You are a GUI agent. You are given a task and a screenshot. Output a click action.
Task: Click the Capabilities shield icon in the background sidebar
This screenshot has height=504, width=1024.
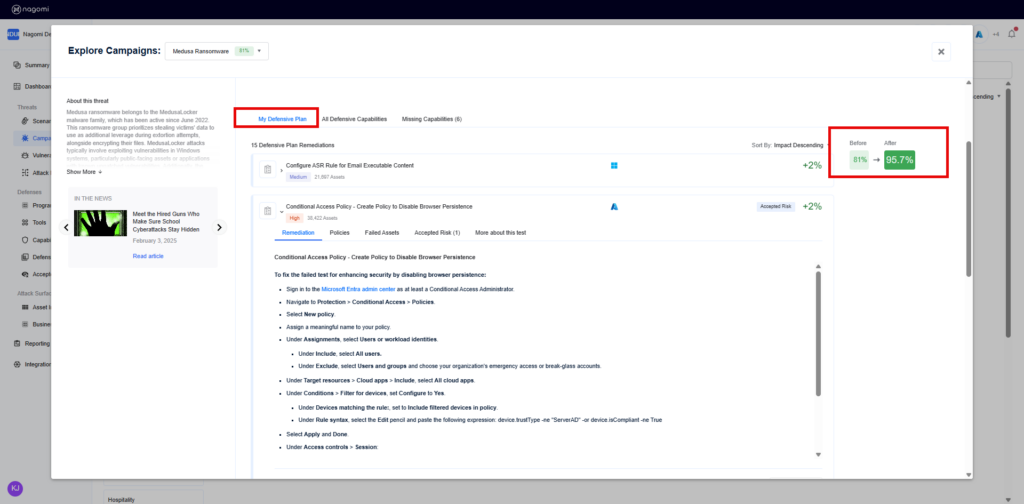[25, 240]
